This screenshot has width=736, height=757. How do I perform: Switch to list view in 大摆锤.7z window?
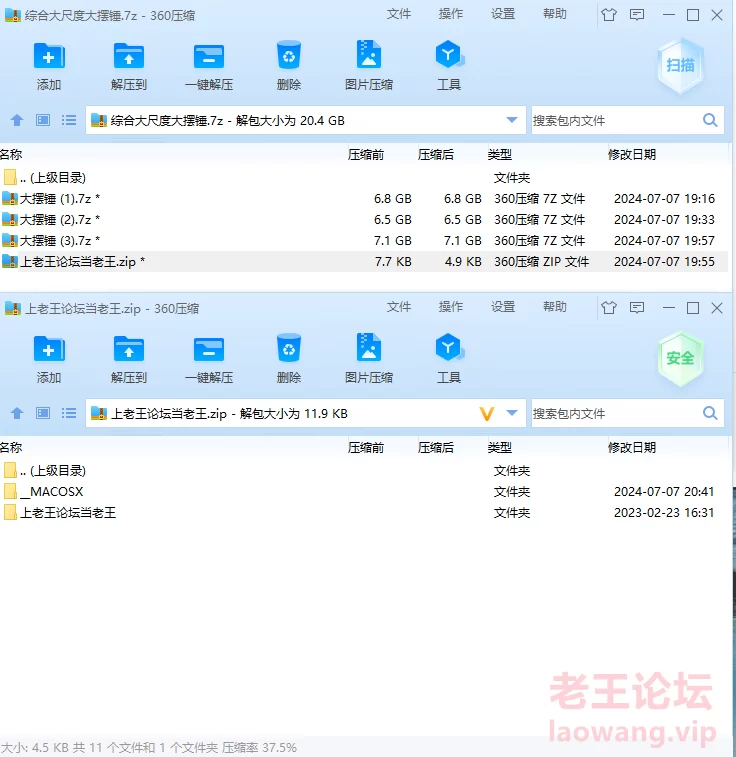click(69, 120)
